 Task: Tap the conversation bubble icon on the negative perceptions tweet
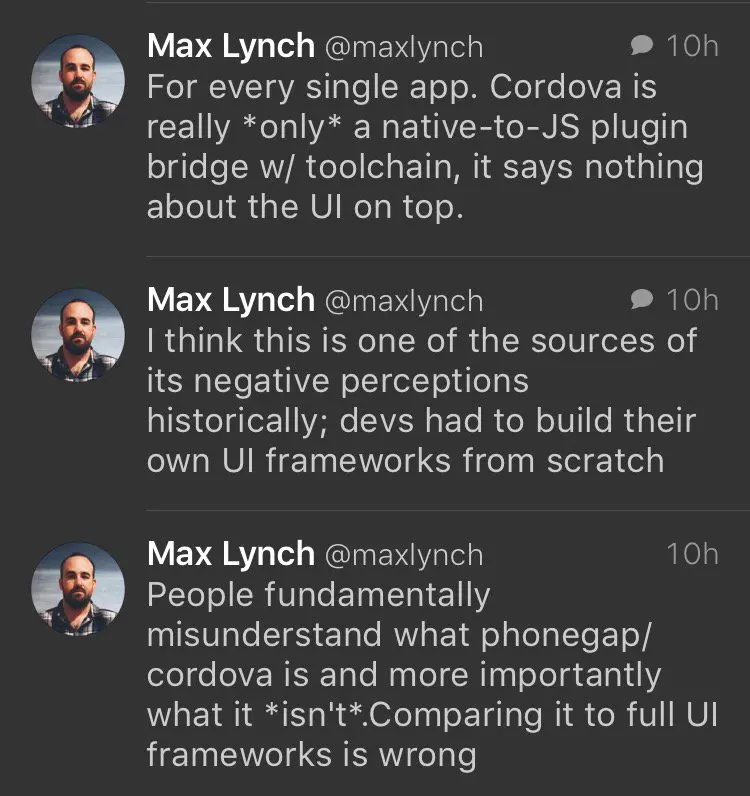[642, 299]
